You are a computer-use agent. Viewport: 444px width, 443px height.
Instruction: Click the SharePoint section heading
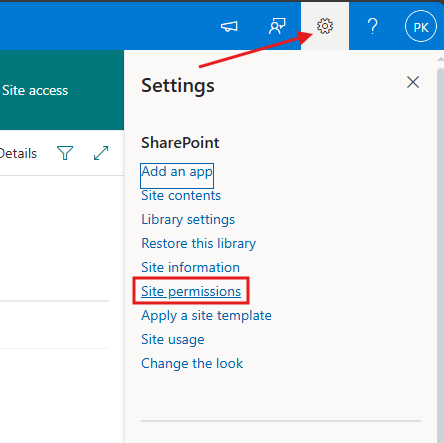[180, 143]
